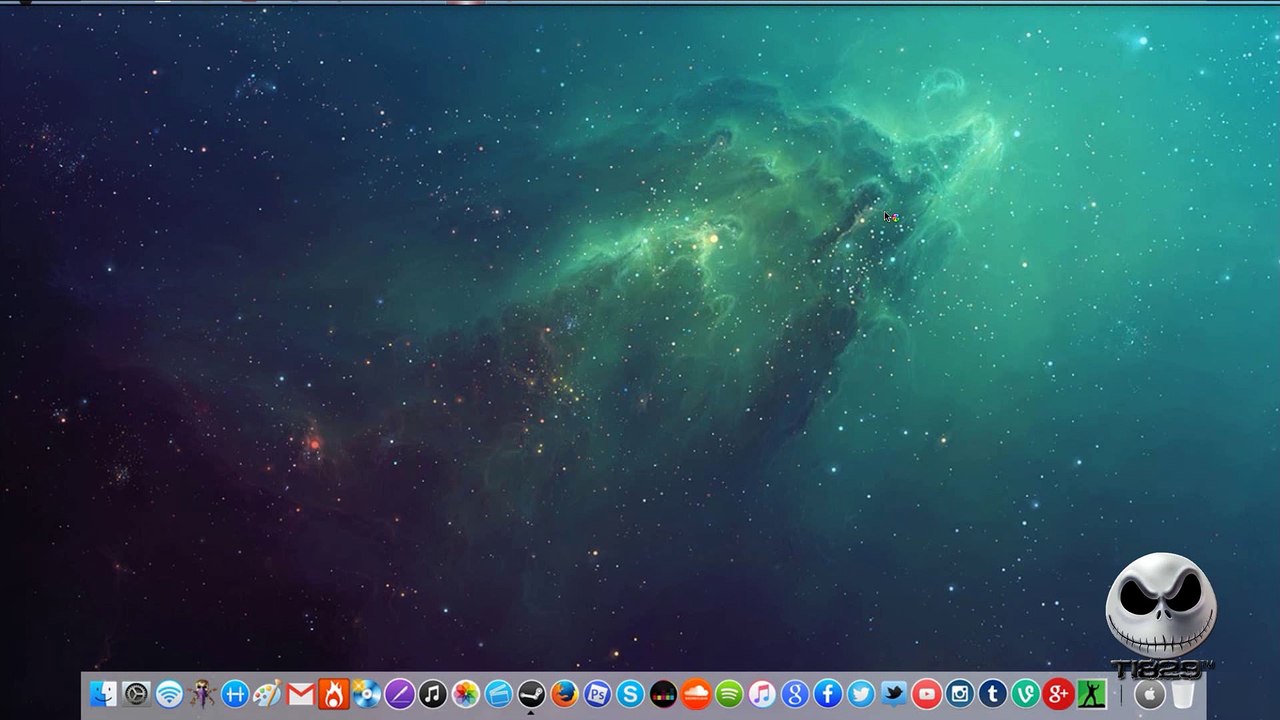Open Finder from the dock
This screenshot has width=1280, height=720.
point(103,693)
